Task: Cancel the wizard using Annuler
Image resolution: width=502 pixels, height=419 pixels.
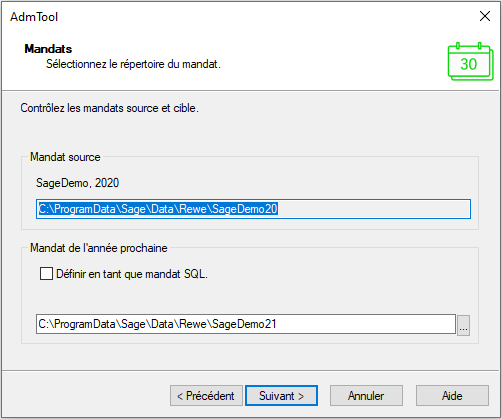Action: [366, 396]
